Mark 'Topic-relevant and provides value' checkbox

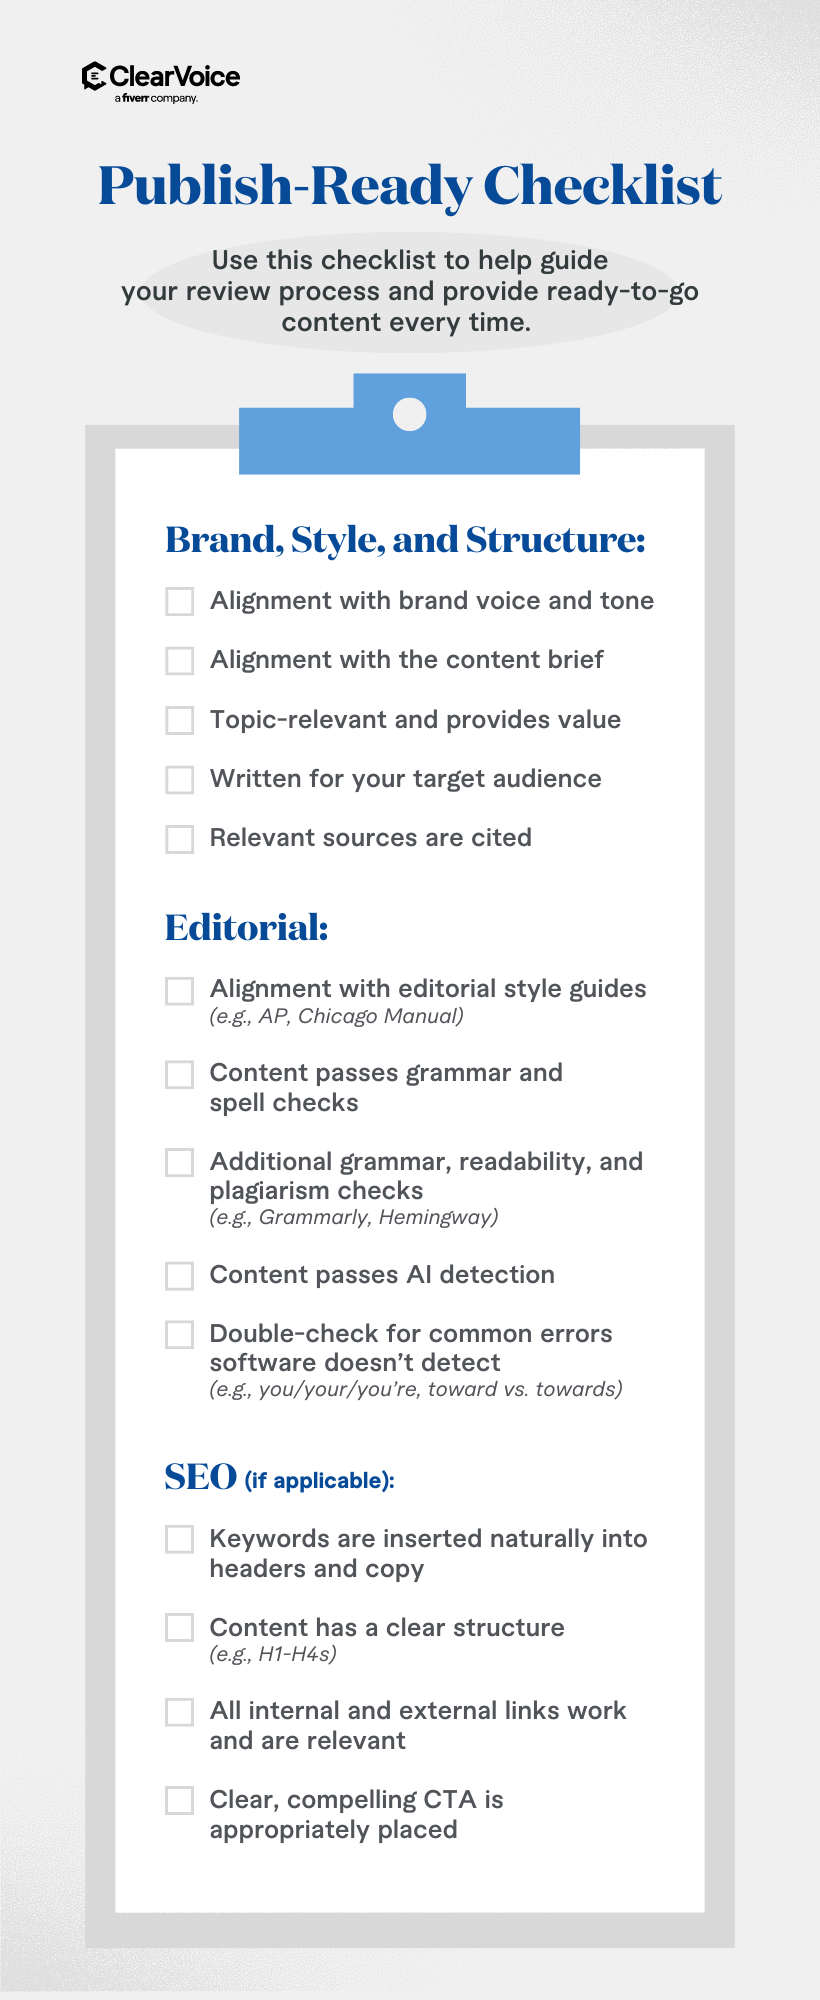[180, 720]
